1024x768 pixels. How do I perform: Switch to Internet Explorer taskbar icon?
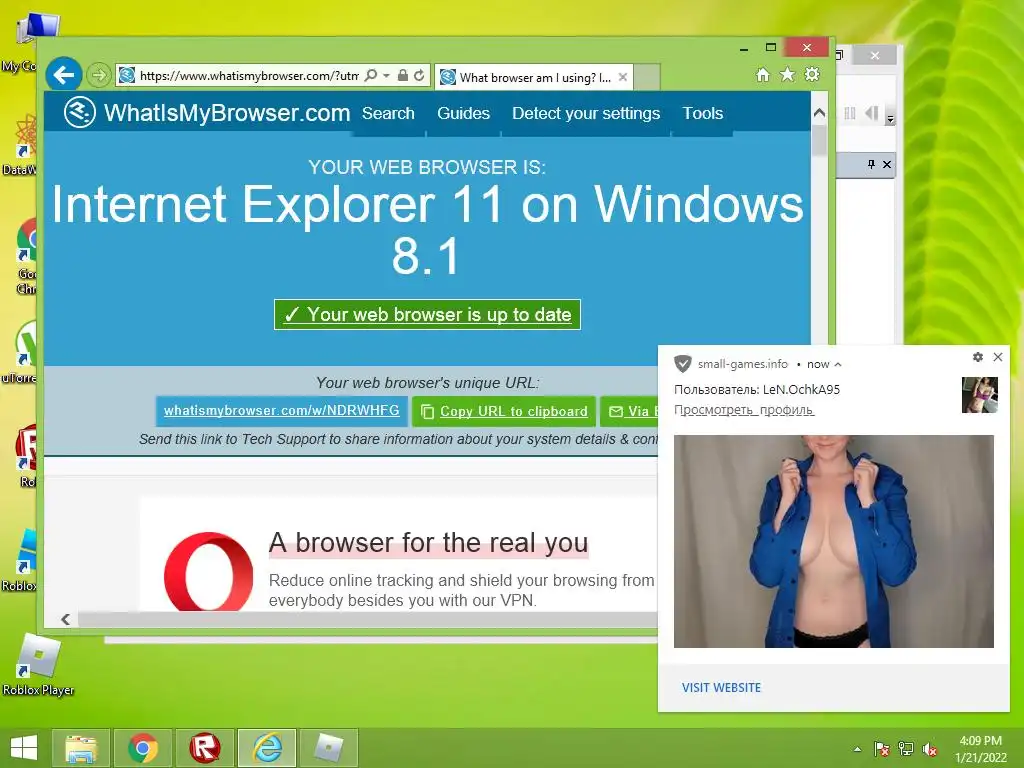click(x=267, y=748)
